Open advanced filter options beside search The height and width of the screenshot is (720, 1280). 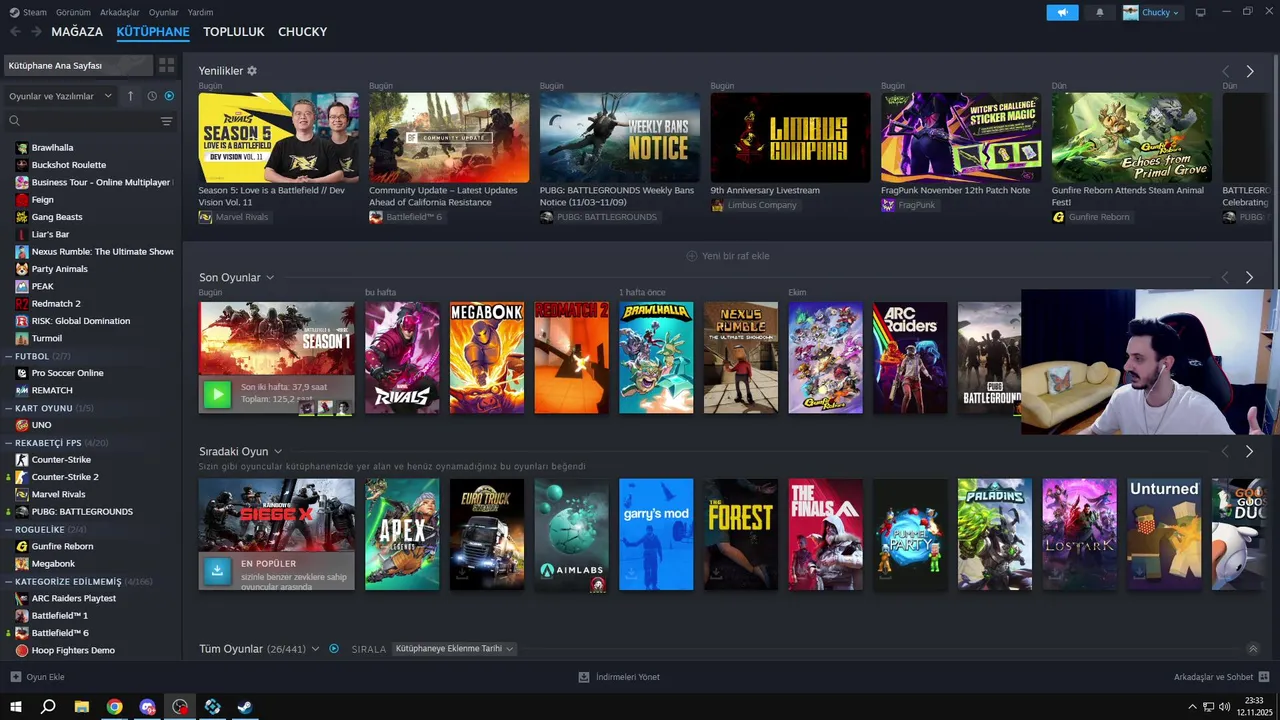tap(167, 121)
